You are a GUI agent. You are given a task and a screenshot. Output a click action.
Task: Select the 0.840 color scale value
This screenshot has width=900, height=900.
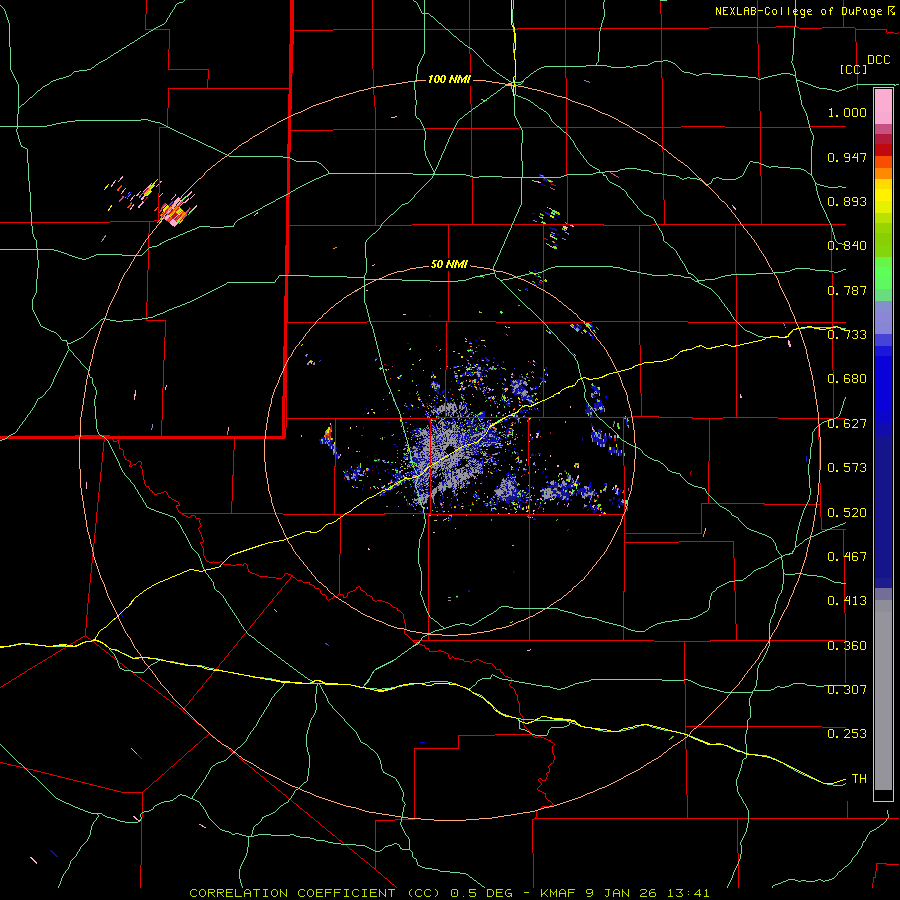(x=847, y=246)
